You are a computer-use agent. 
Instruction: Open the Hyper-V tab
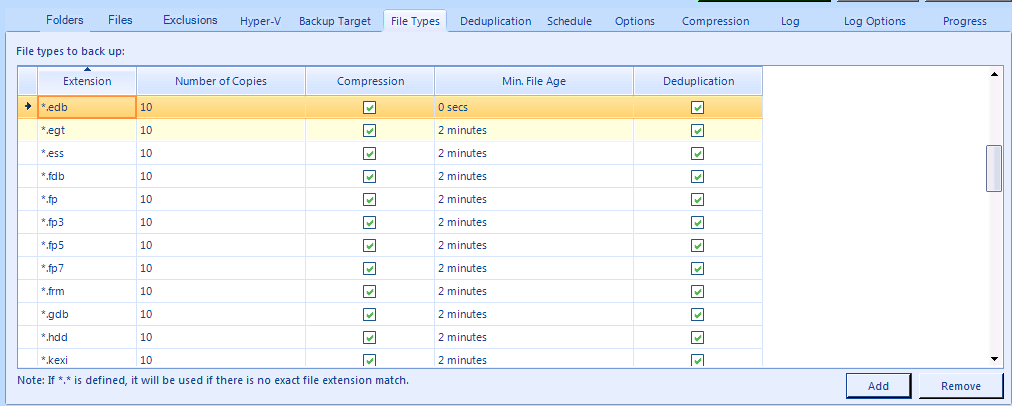coord(259,21)
